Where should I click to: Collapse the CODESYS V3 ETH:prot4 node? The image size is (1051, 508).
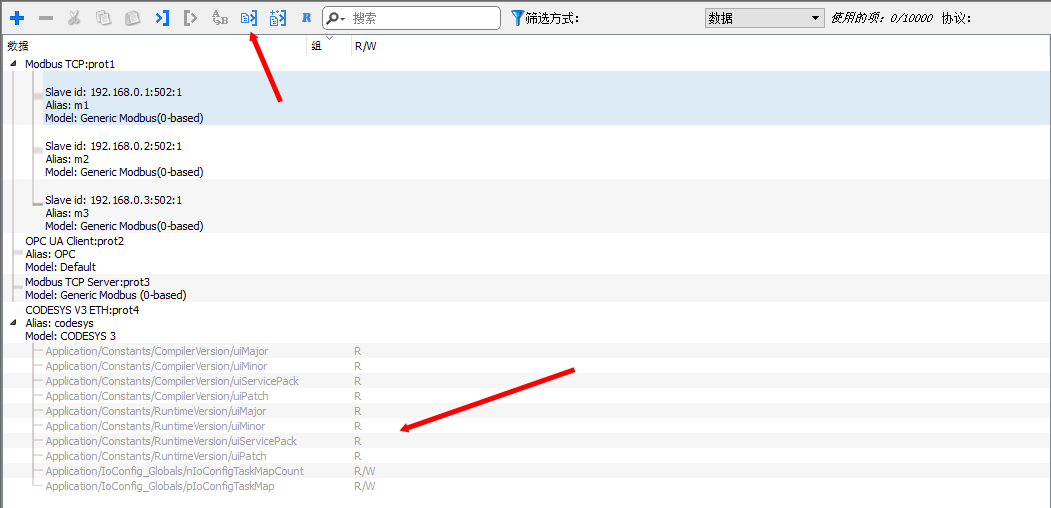(13, 322)
